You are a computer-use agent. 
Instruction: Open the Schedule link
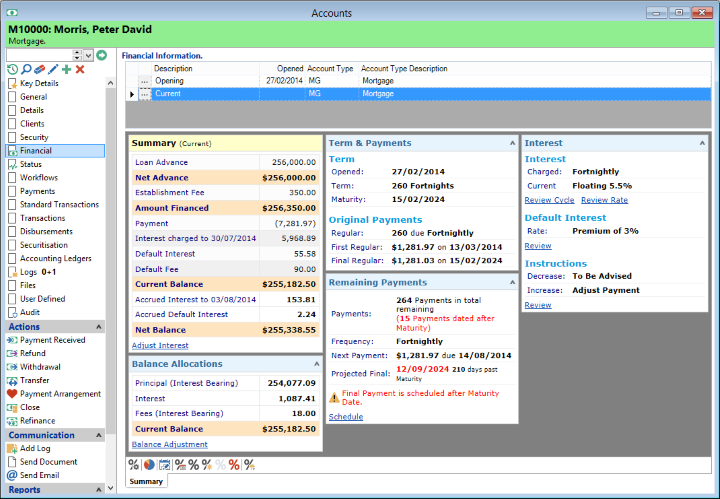(x=346, y=416)
